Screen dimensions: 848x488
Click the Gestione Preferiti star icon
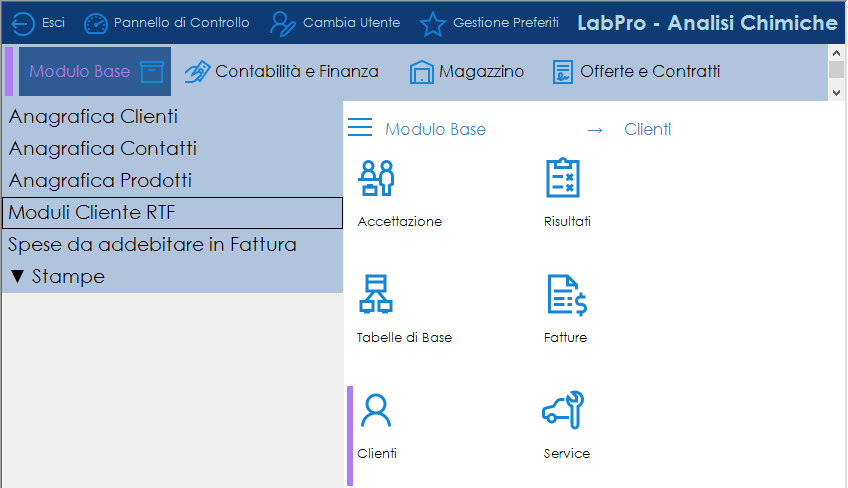pos(433,24)
